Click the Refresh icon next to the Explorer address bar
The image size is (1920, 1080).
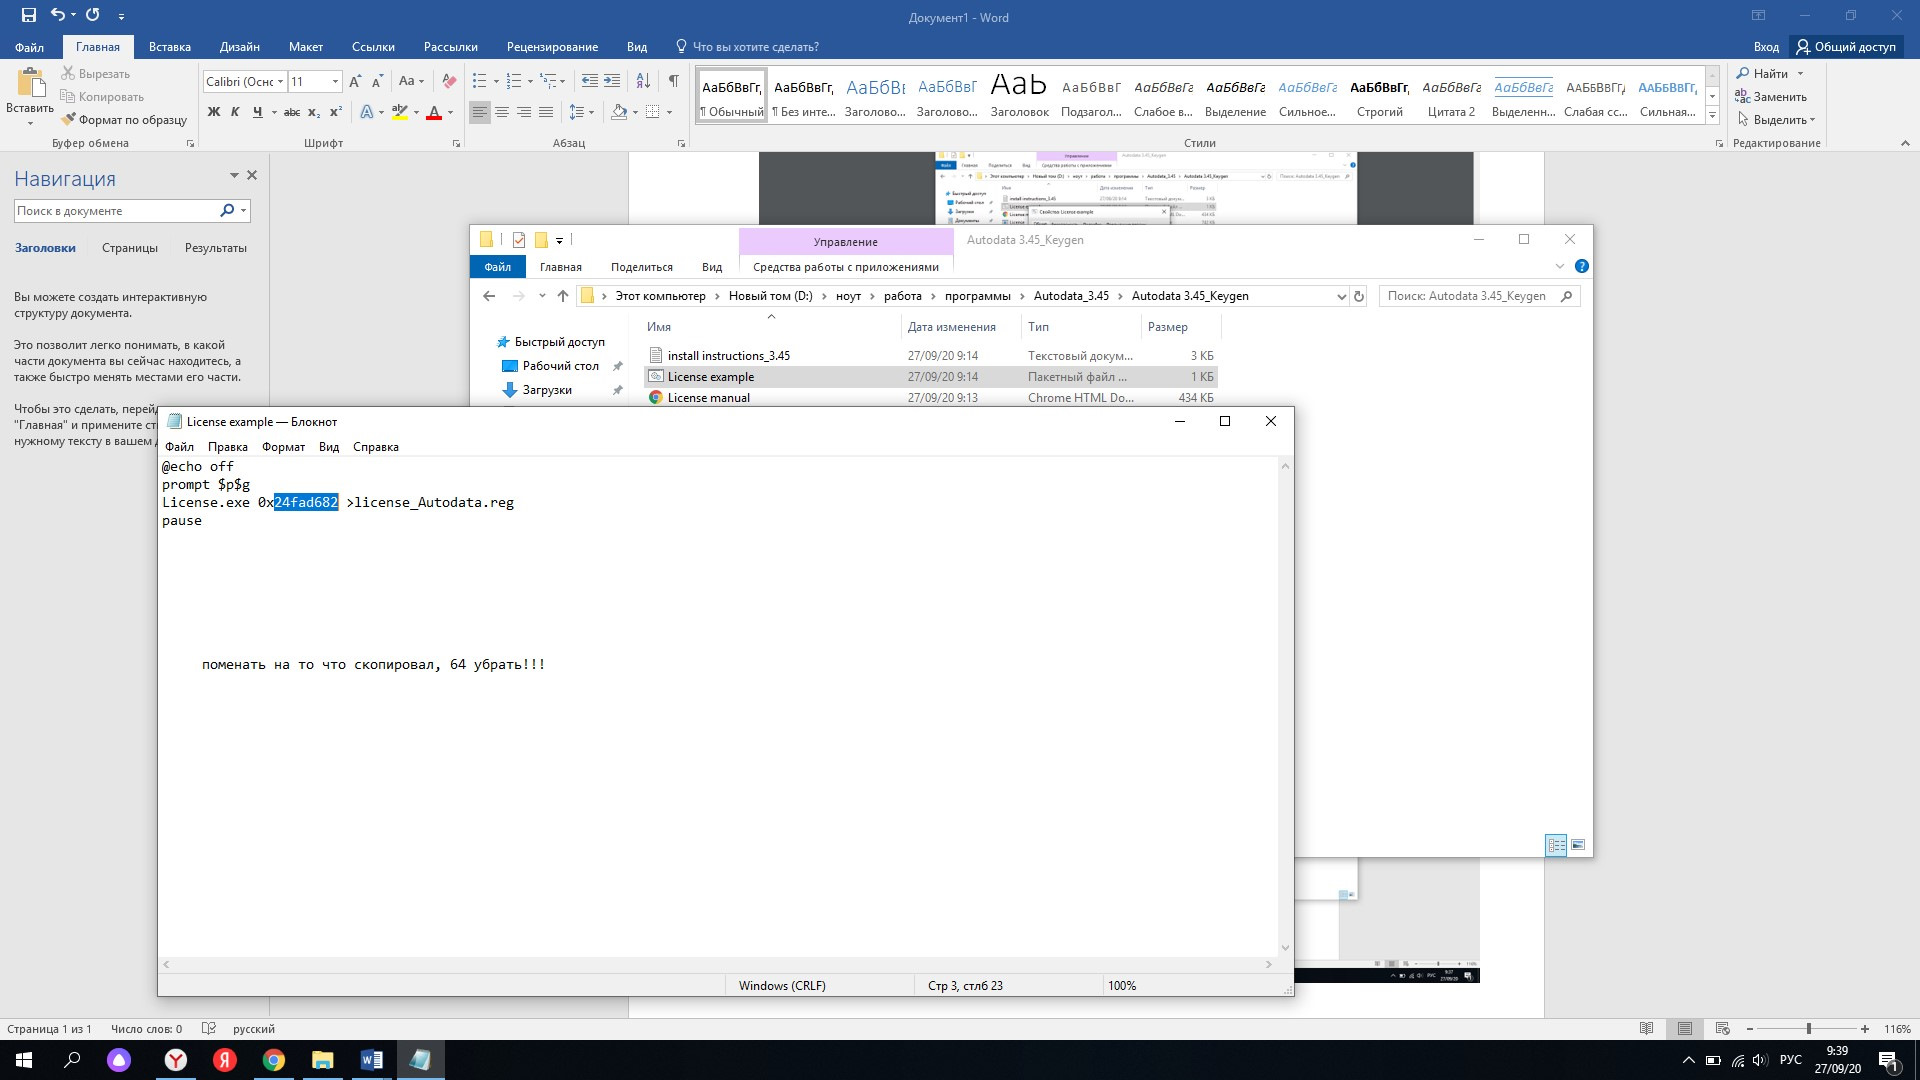coord(1359,296)
